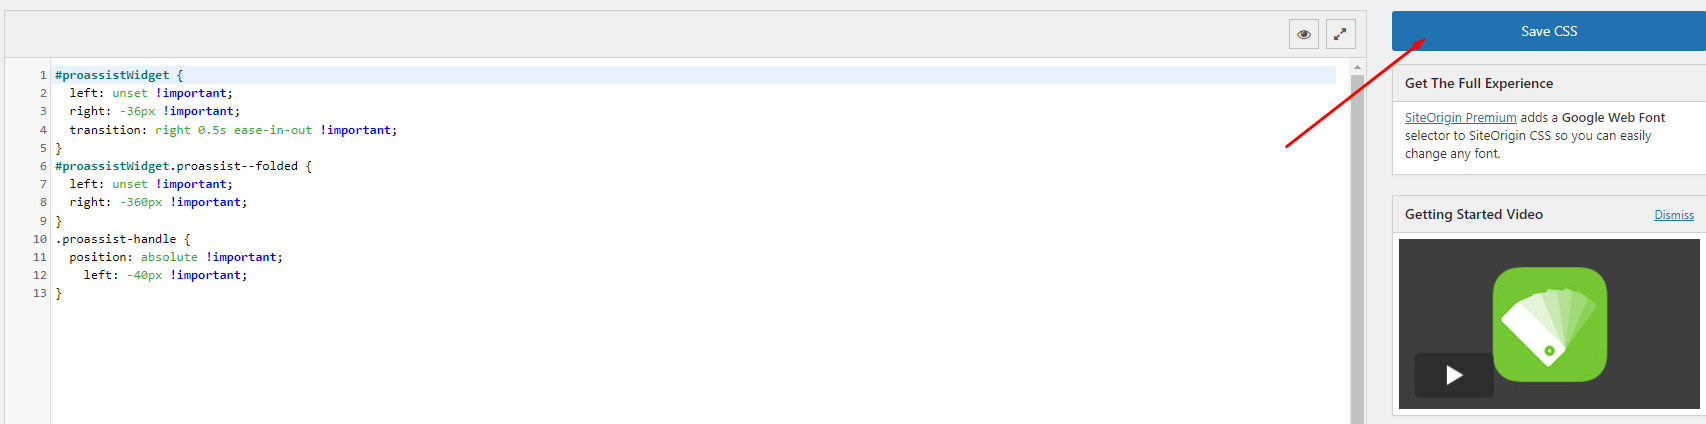Click the Save CSS button

1549,31
